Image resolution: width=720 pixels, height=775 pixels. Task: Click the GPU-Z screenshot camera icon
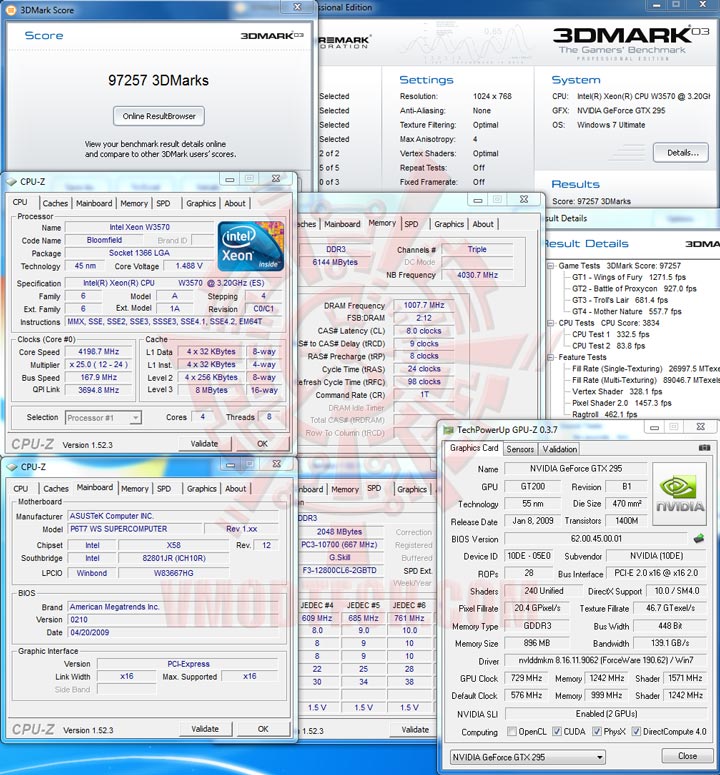tap(704, 447)
